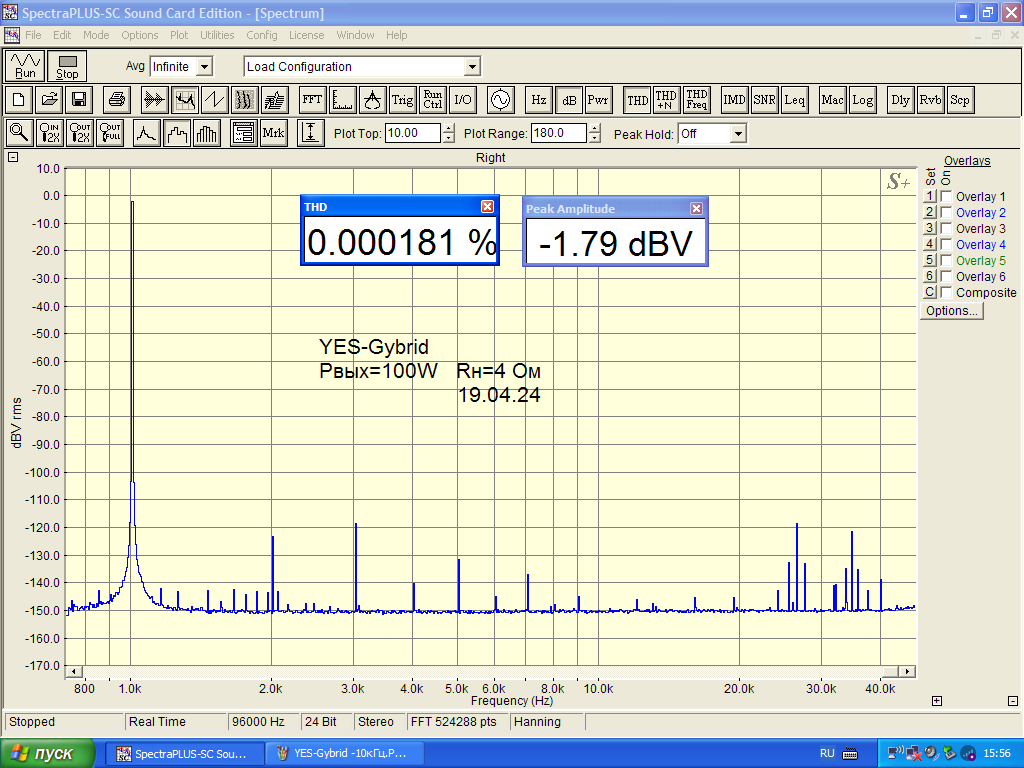Enable the Overlay 6 checkbox
Viewport: 1024px width, 768px height.
pos(946,276)
